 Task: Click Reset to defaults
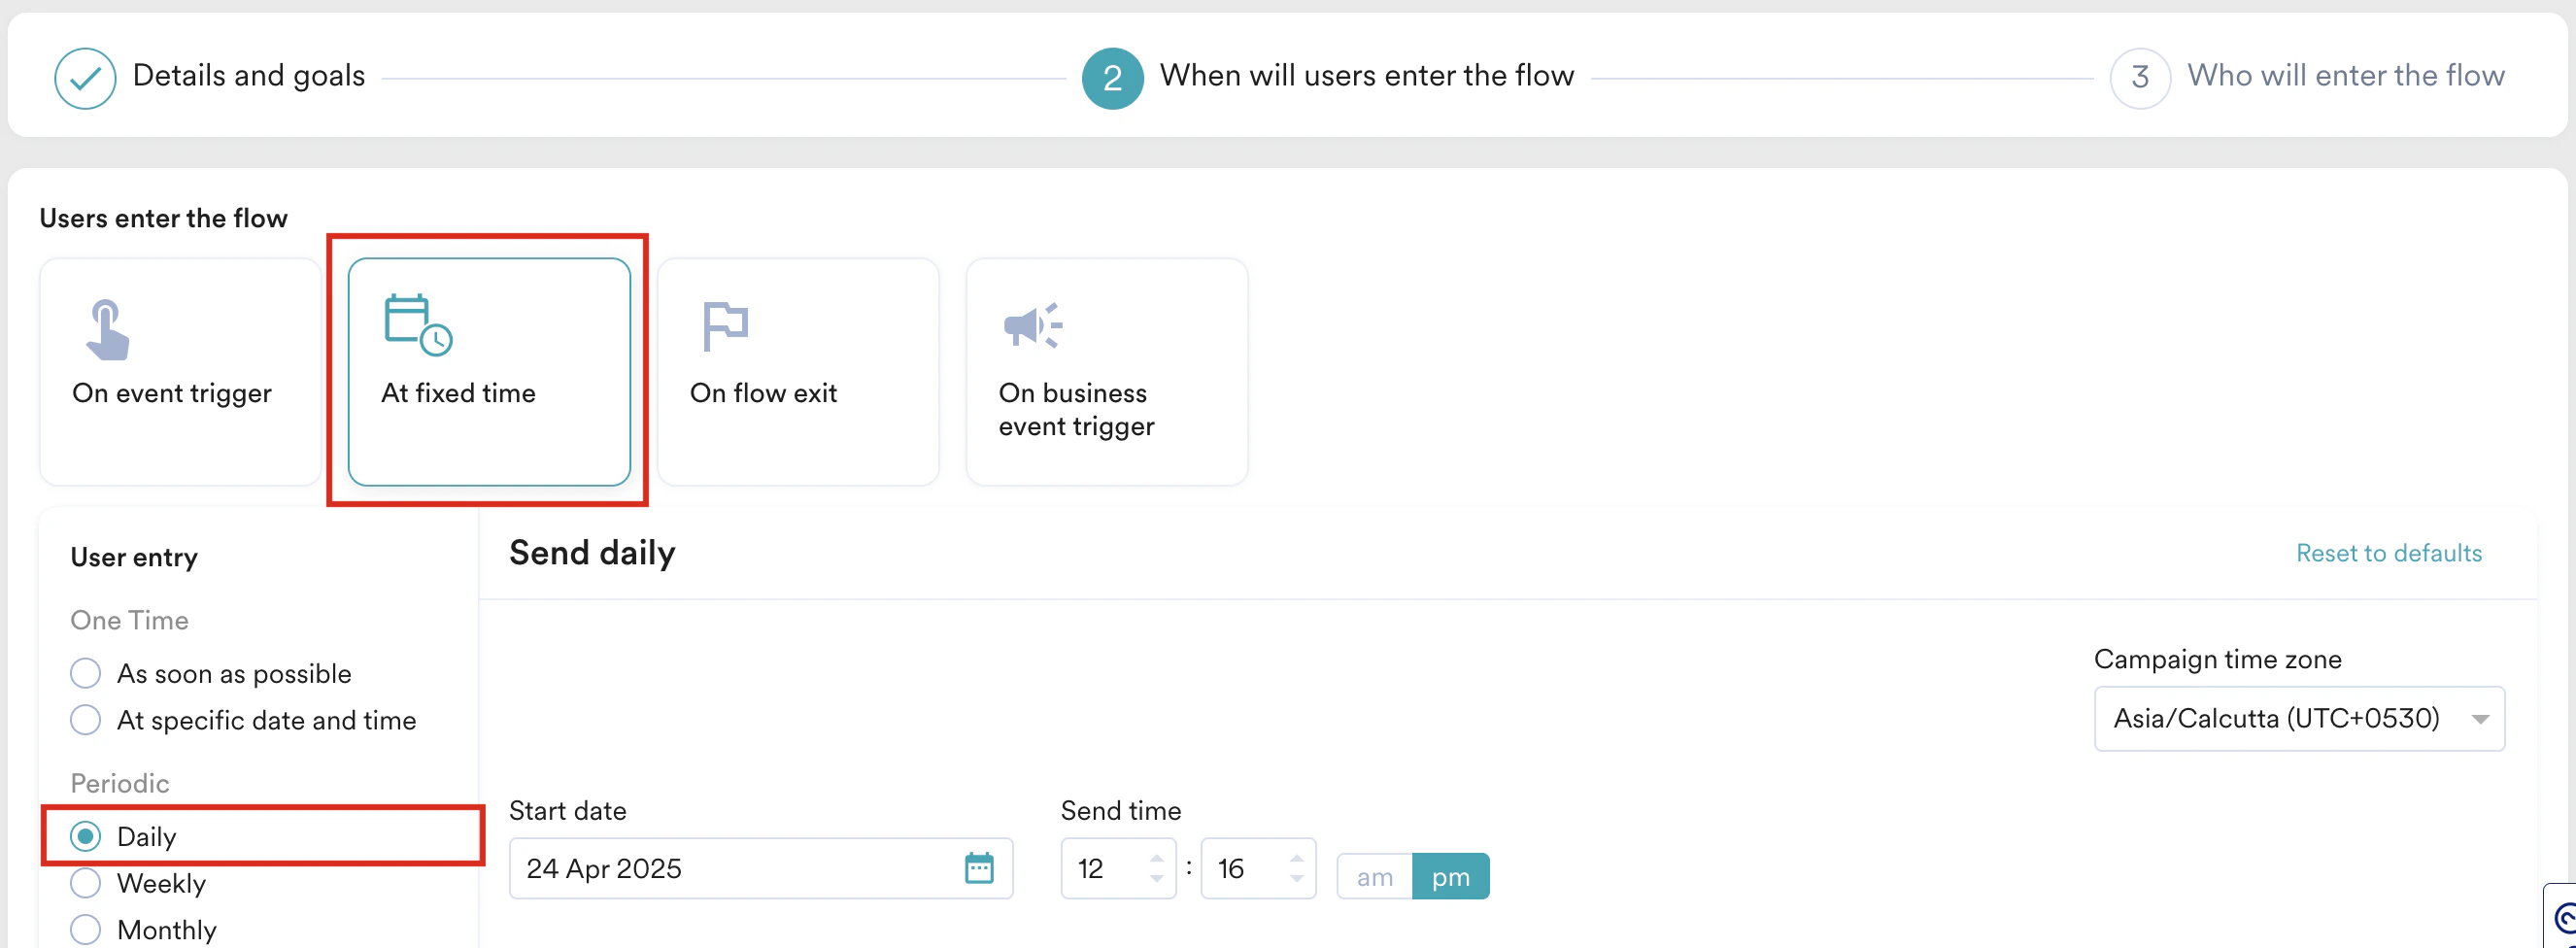tap(2389, 553)
